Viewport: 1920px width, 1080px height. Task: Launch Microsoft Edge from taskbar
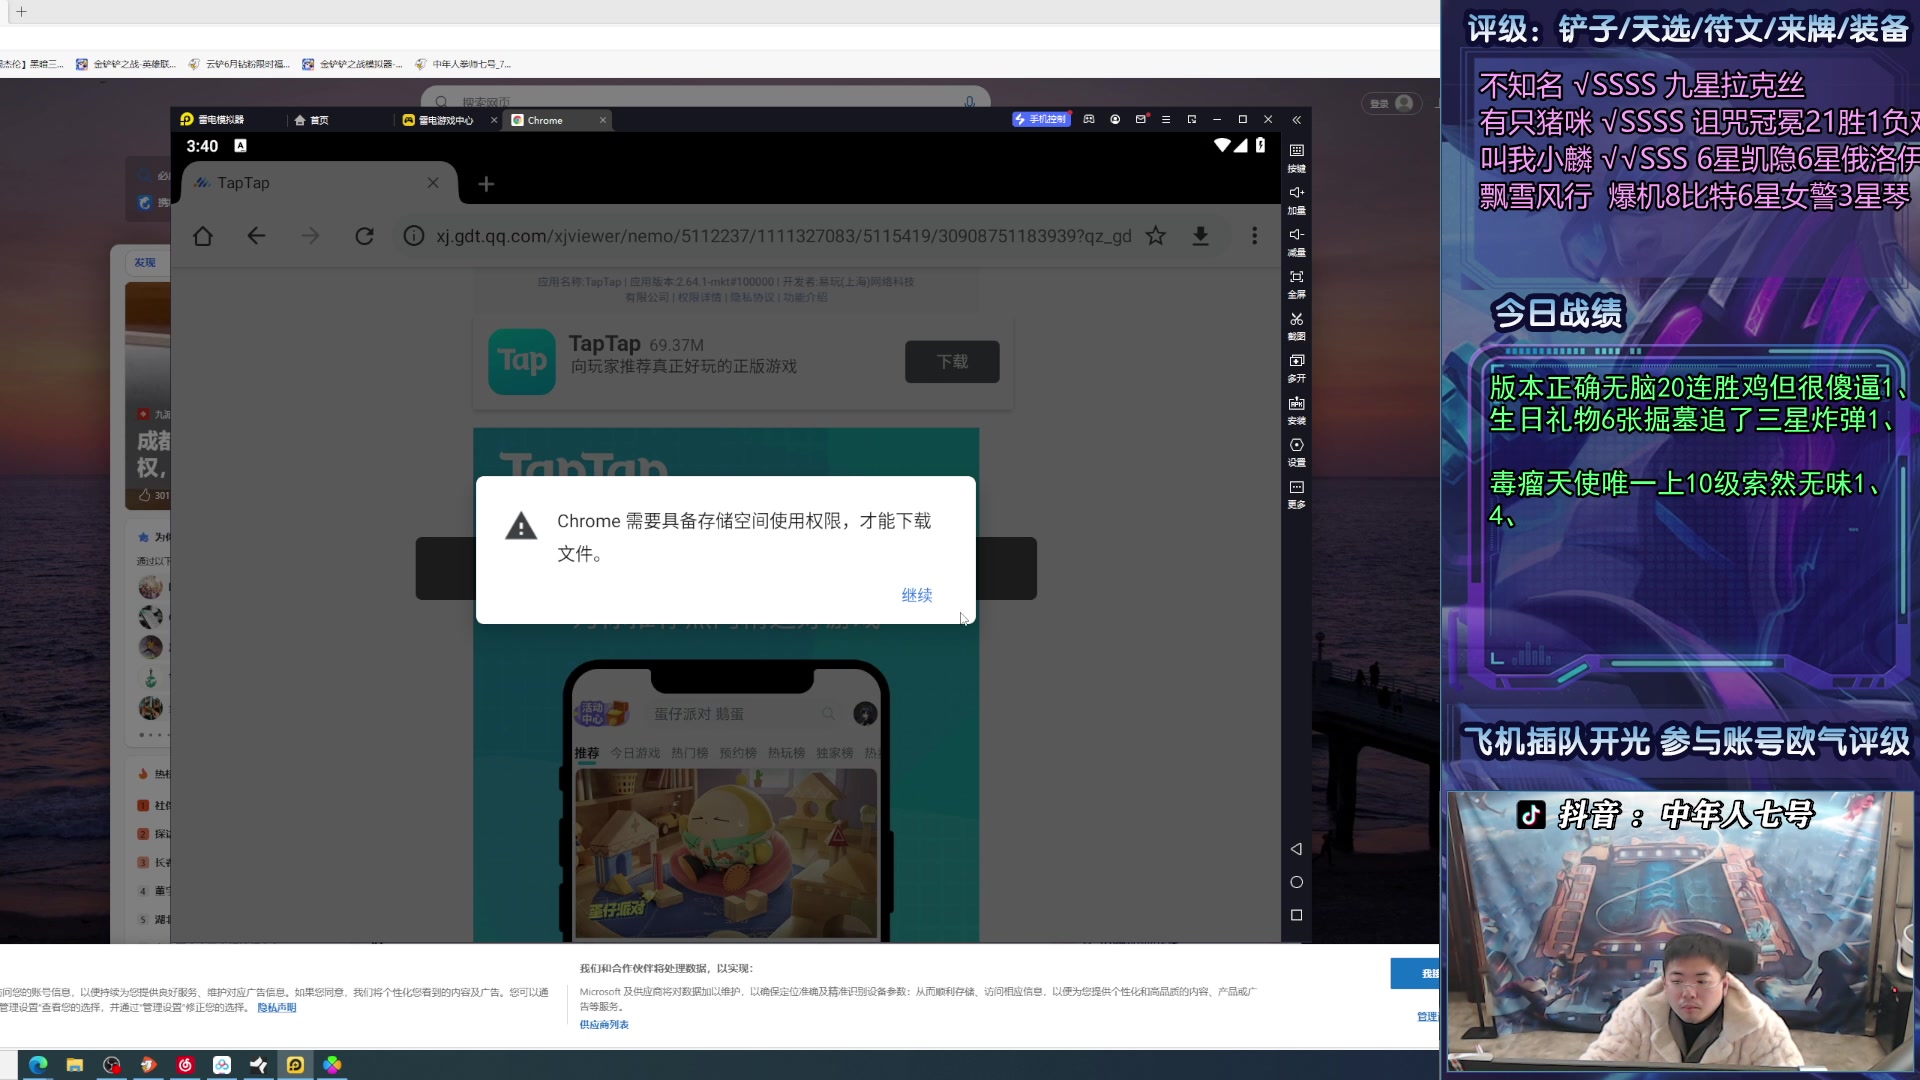tap(38, 1065)
